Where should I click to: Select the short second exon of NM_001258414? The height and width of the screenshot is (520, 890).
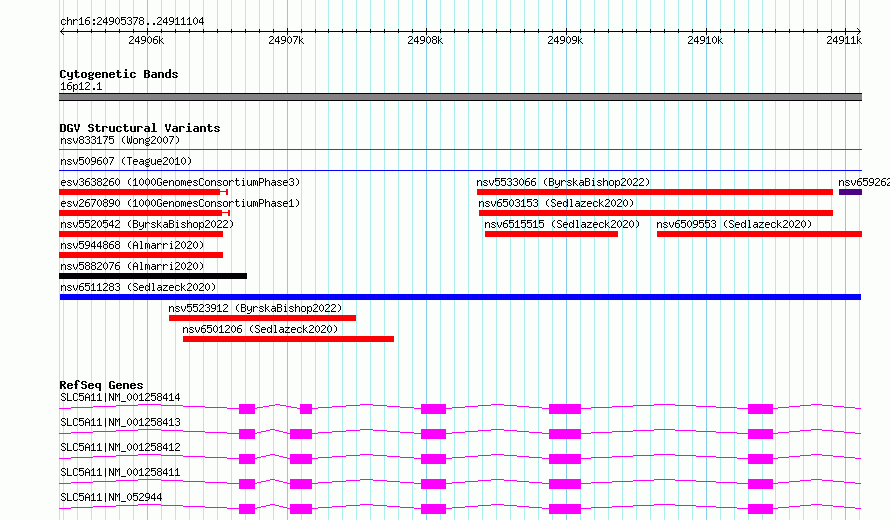tap(306, 409)
